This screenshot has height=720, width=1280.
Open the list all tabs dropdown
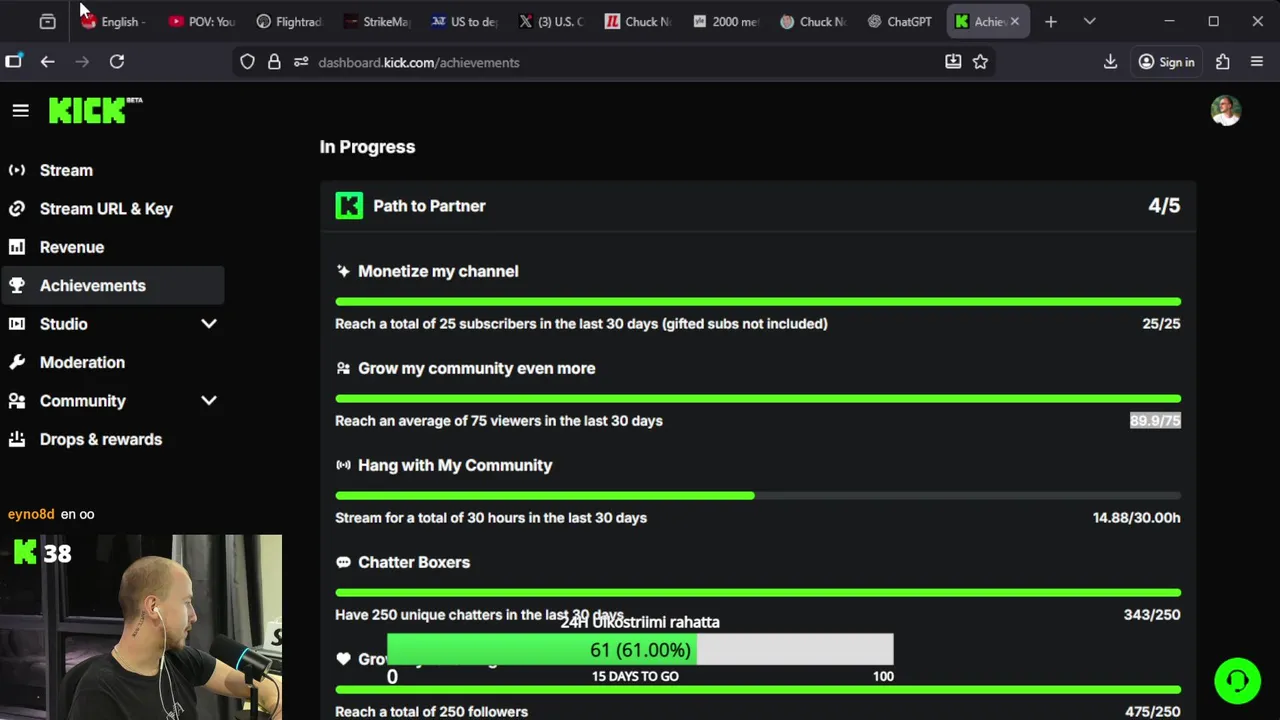tap(1089, 21)
